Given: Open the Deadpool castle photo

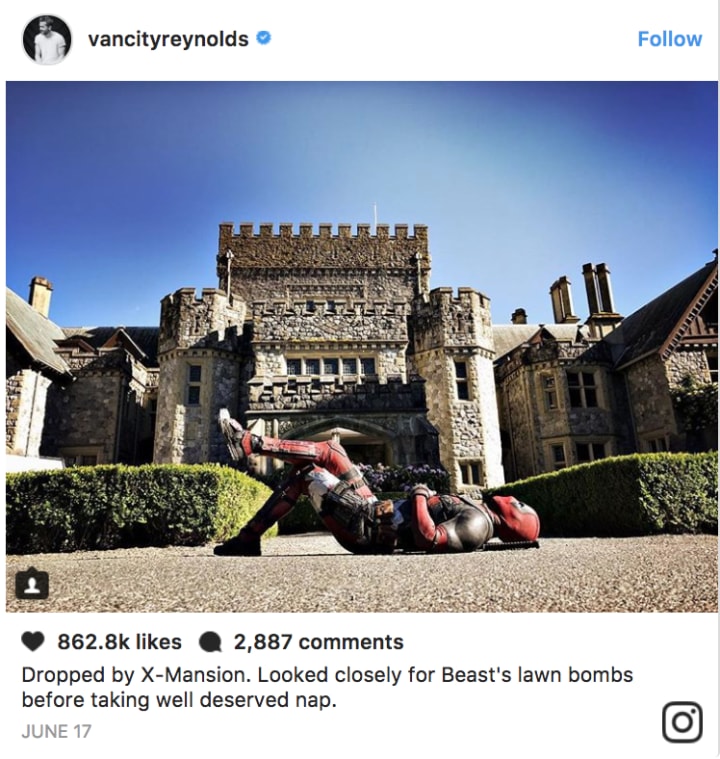Looking at the screenshot, I should pos(362,347).
